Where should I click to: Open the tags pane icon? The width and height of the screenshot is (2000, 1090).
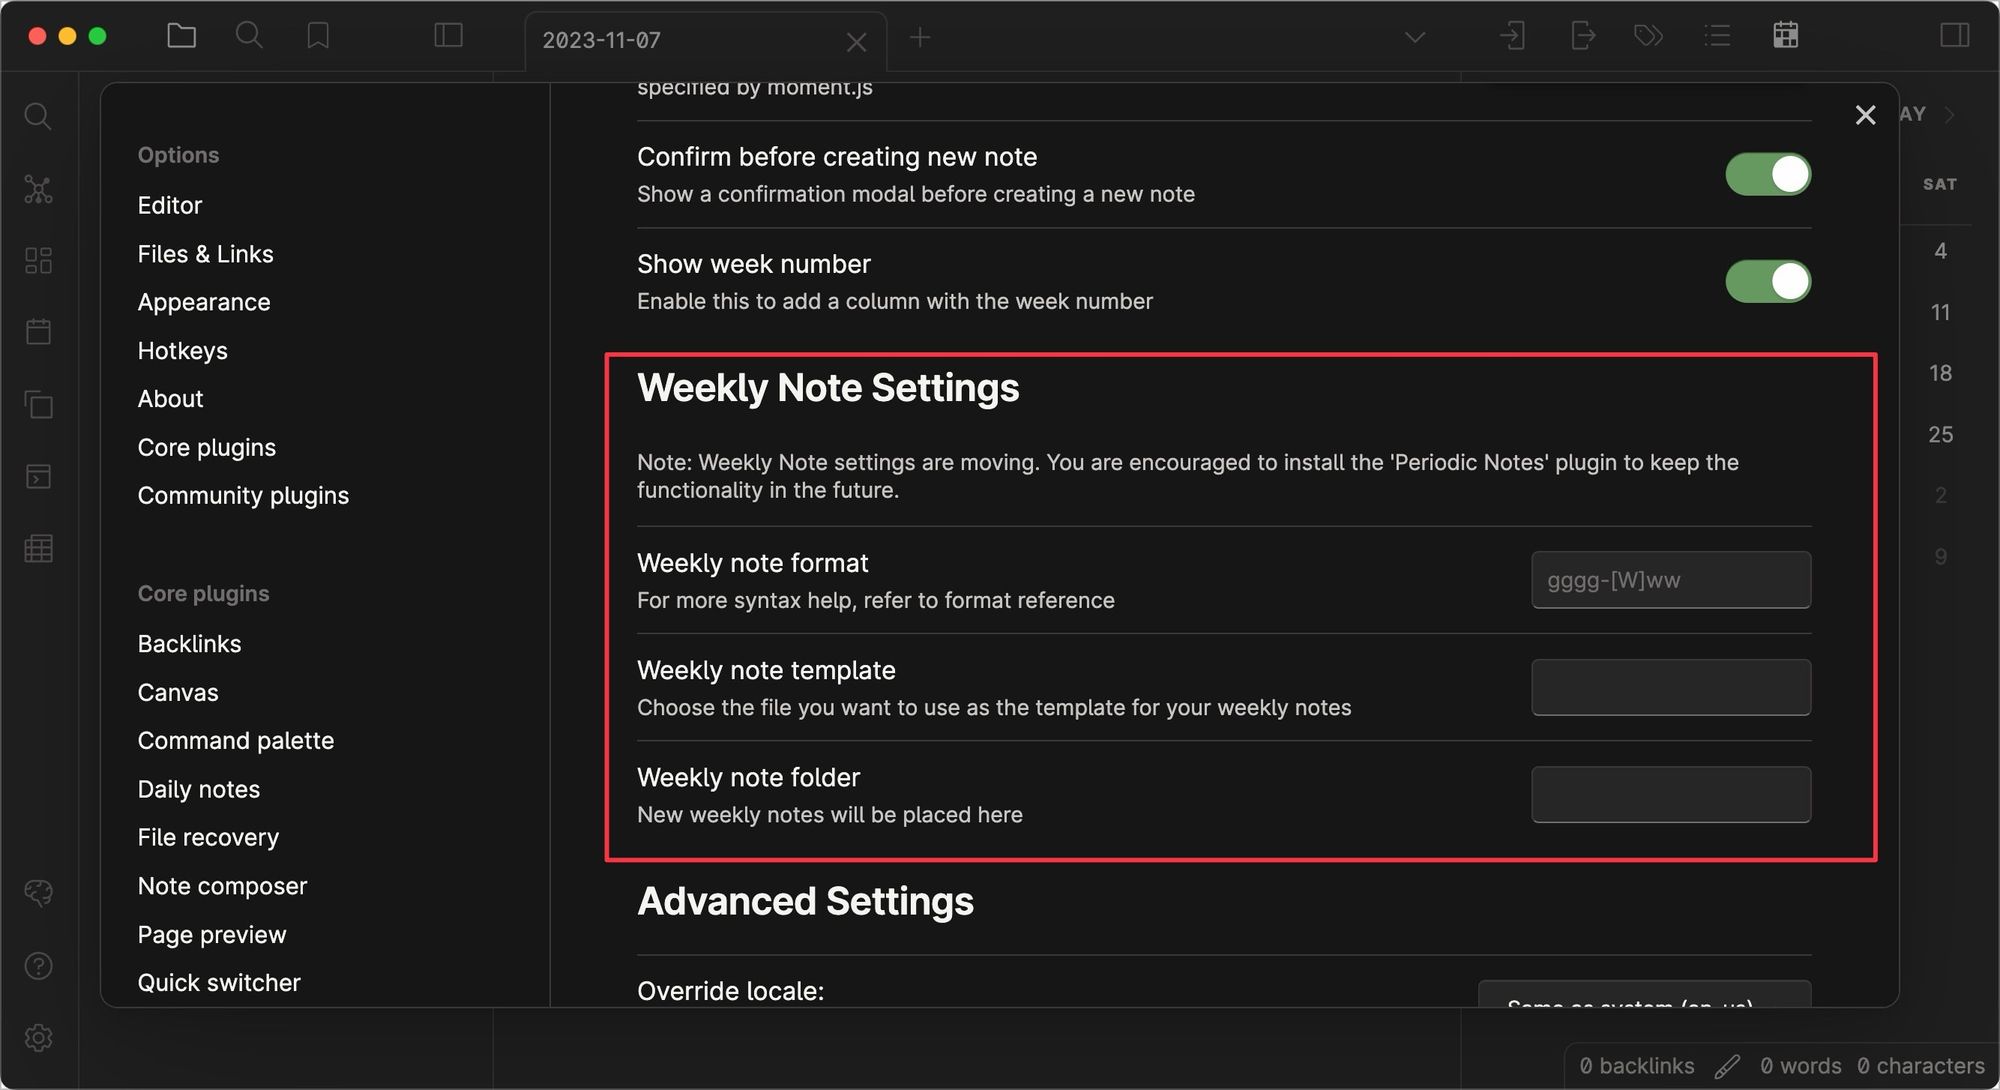point(1647,36)
